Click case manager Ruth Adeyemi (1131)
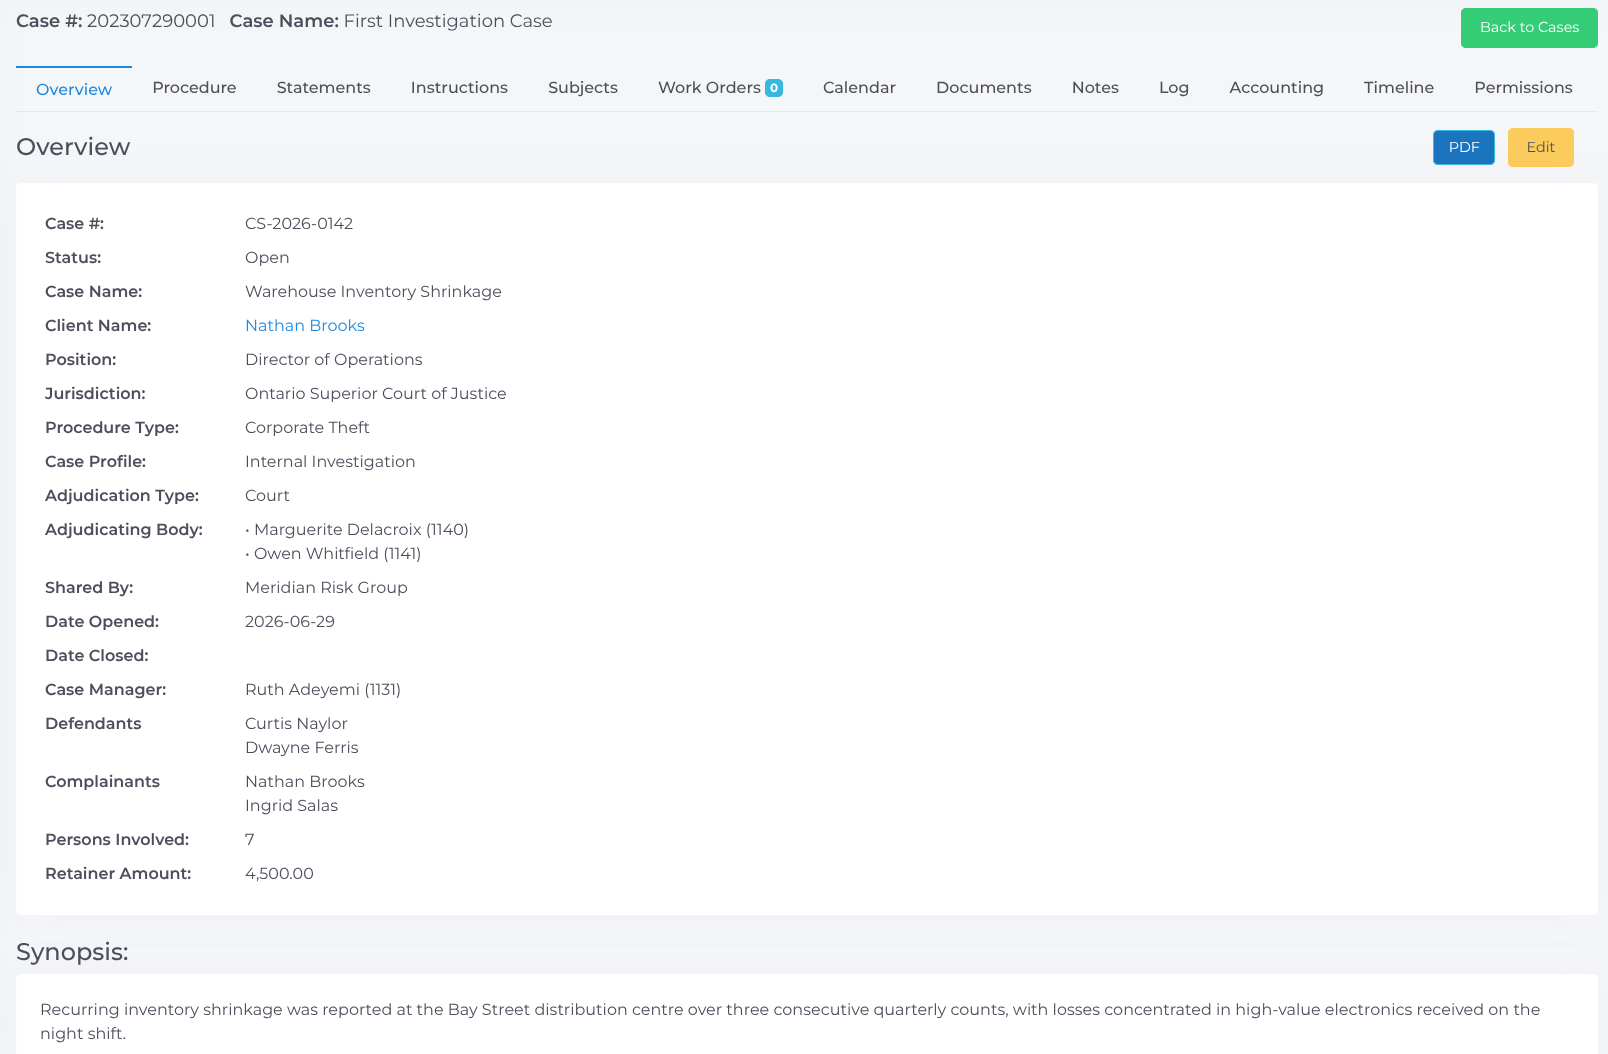Screen dimensions: 1608x1054 (323, 690)
